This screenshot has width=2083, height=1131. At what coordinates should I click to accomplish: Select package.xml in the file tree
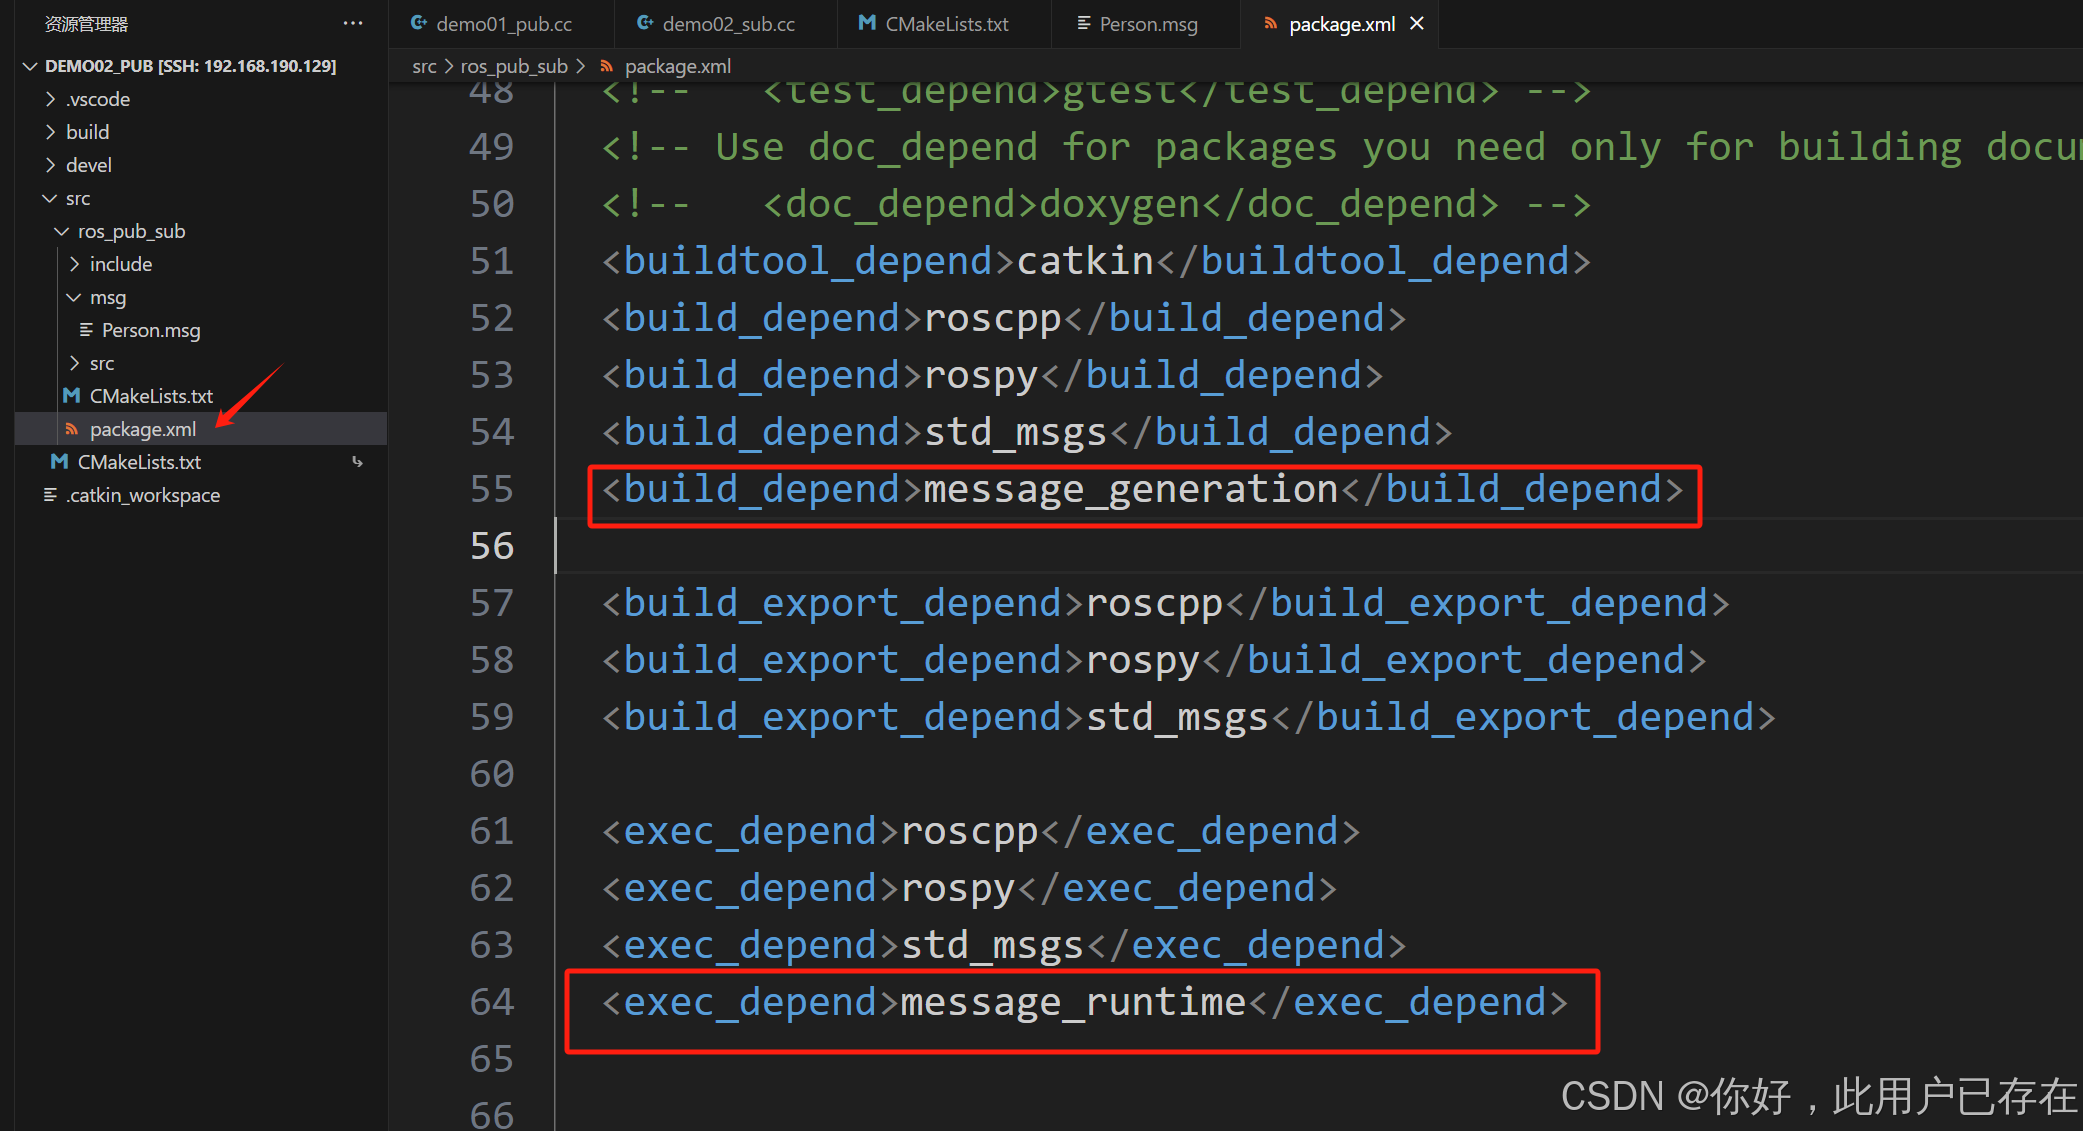[143, 428]
